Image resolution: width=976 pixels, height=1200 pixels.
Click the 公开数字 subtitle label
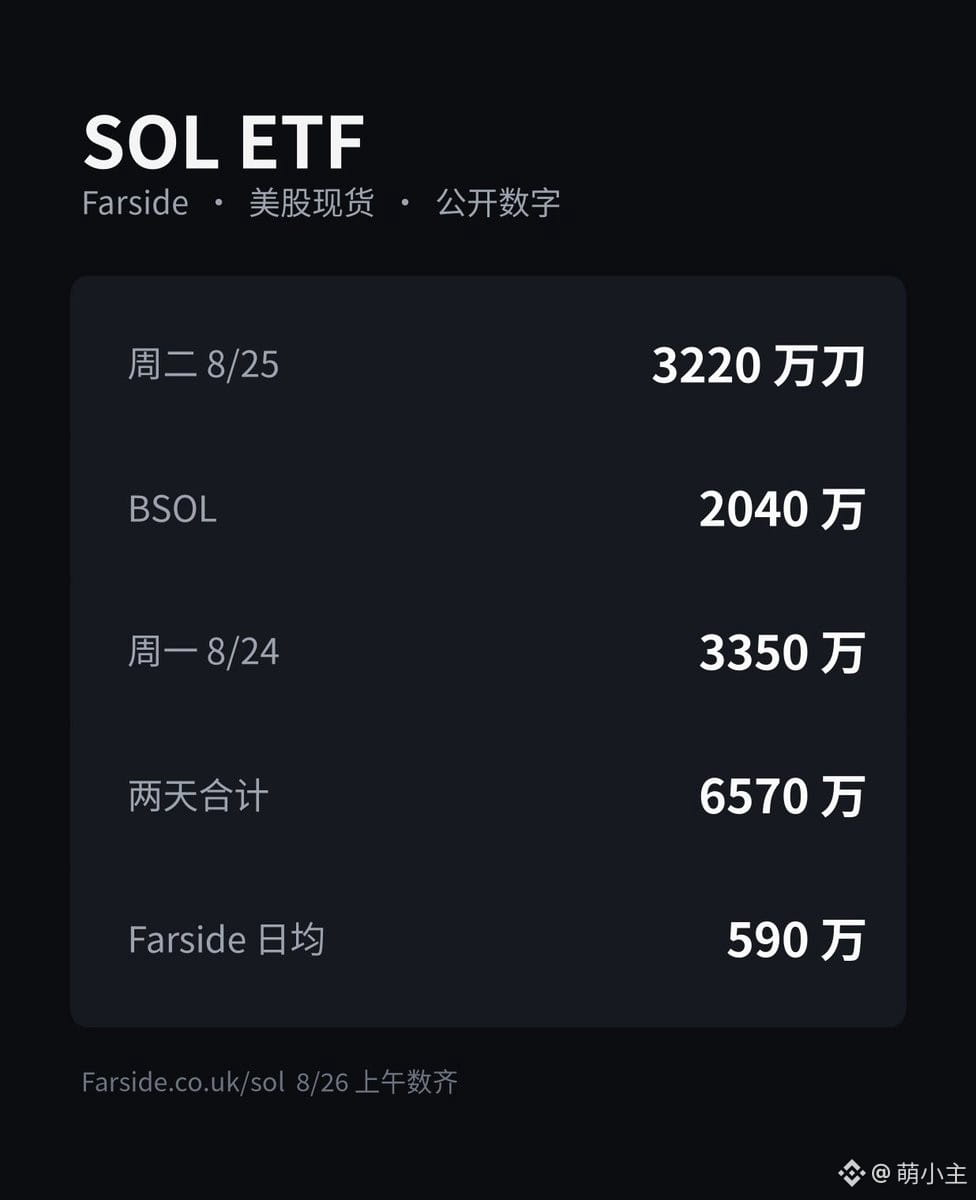click(x=498, y=203)
